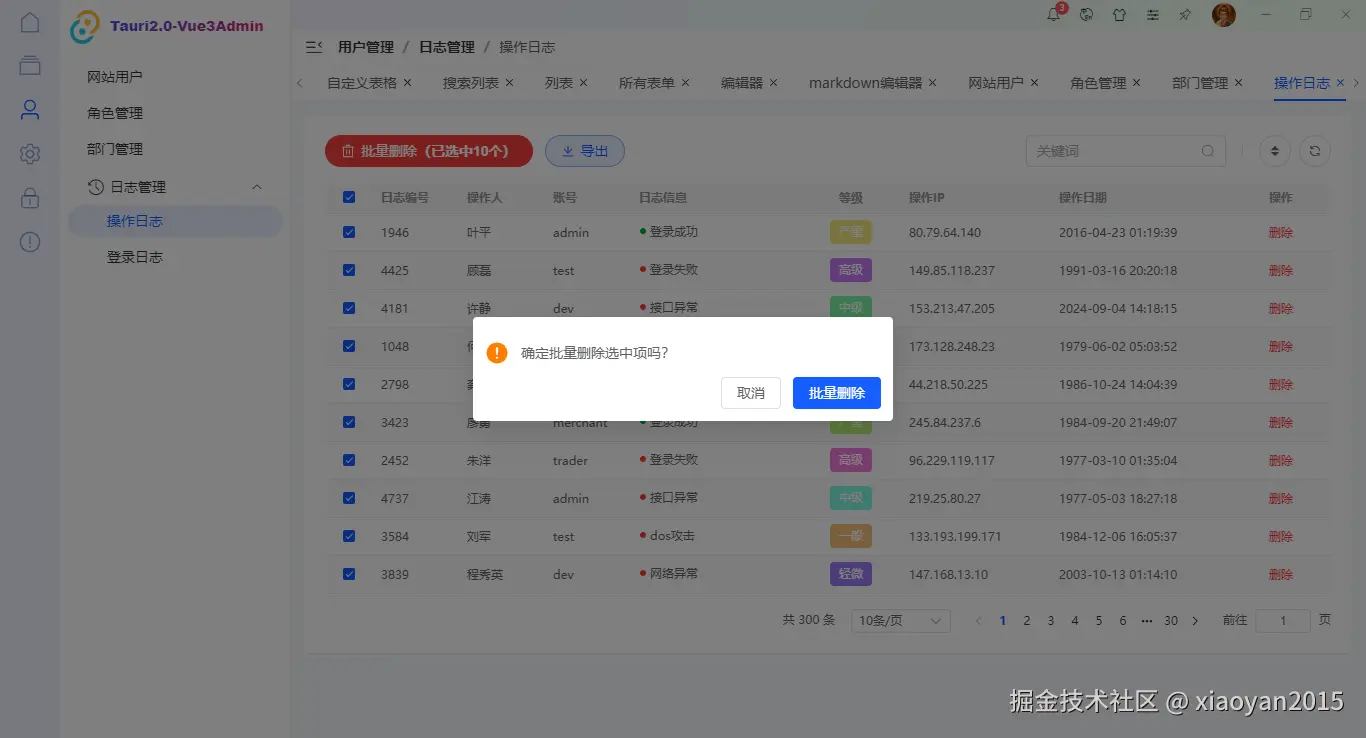Image resolution: width=1366 pixels, height=738 pixels.
Task: Uncheck the row checkbox for log 3839
Action: (348, 573)
